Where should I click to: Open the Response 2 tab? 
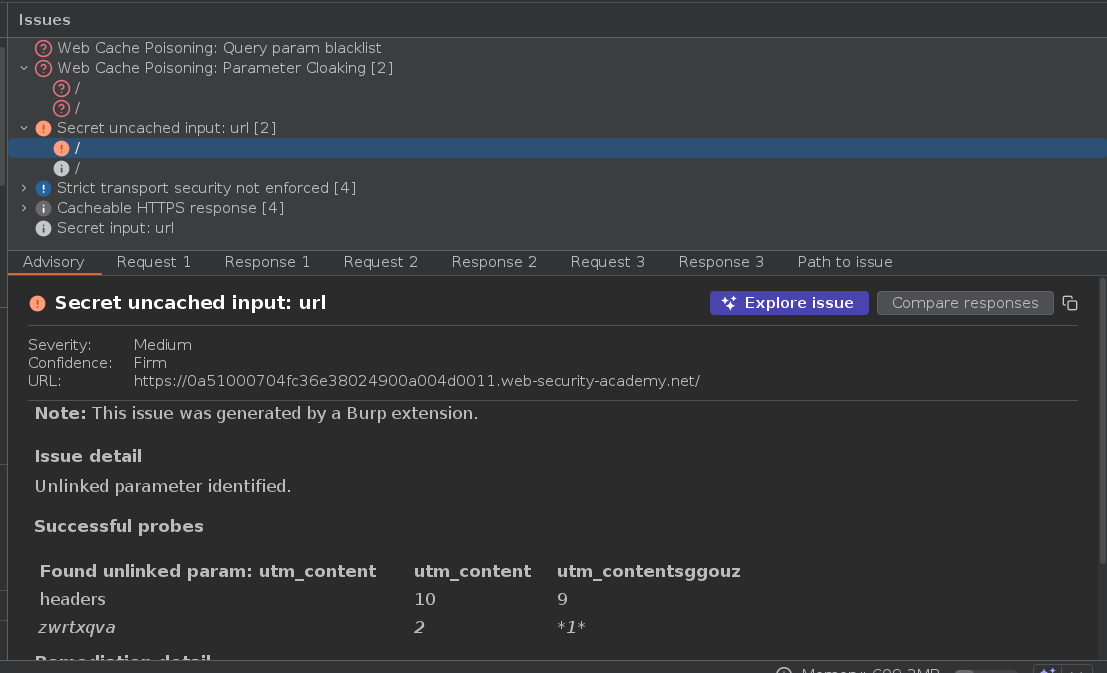tap(494, 262)
